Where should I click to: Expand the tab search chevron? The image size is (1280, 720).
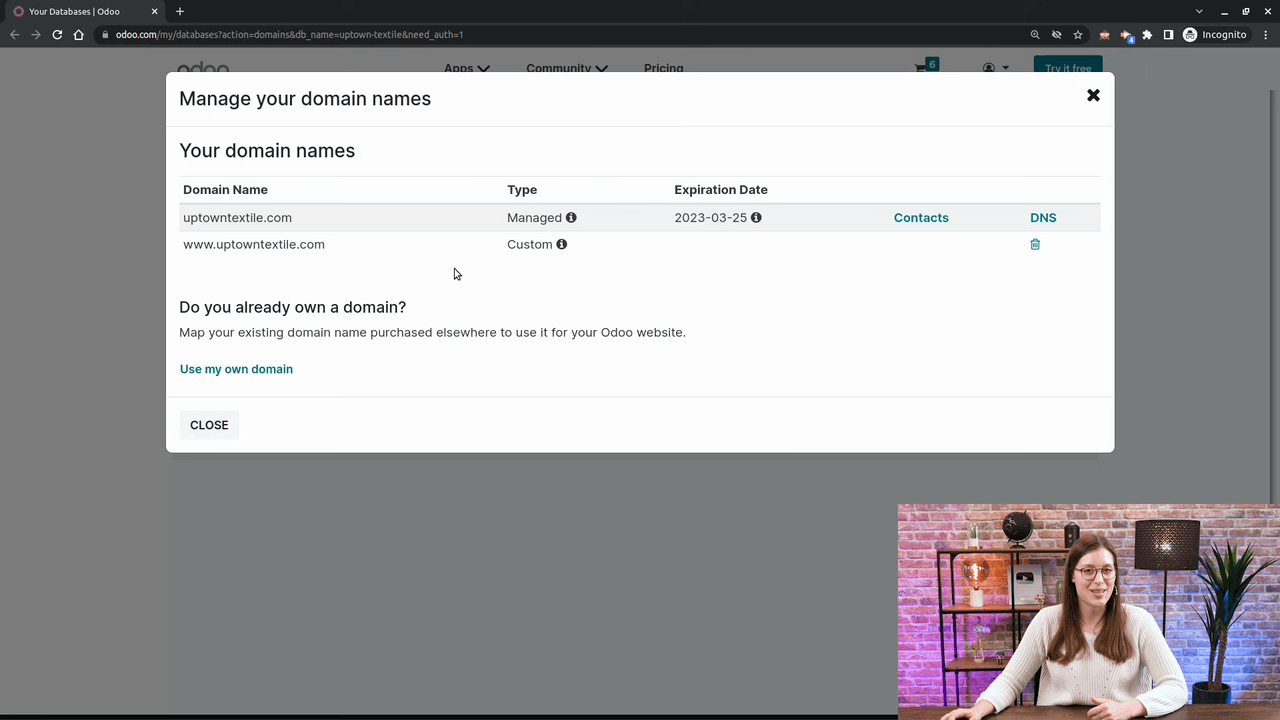tap(1199, 11)
